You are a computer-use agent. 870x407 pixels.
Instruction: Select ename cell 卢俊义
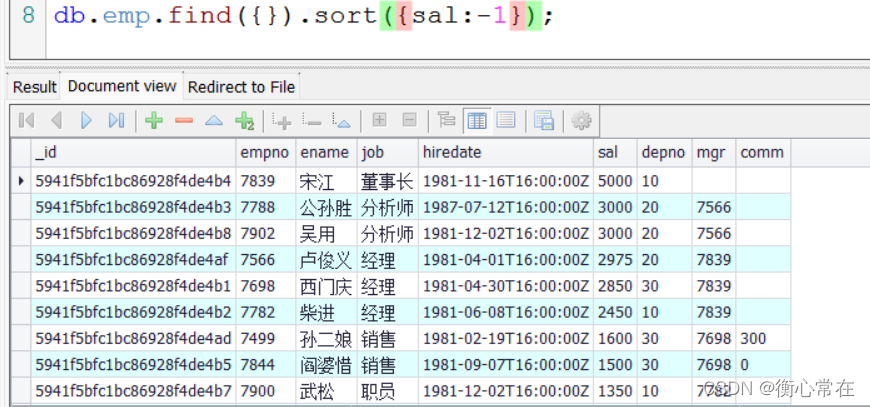326,260
